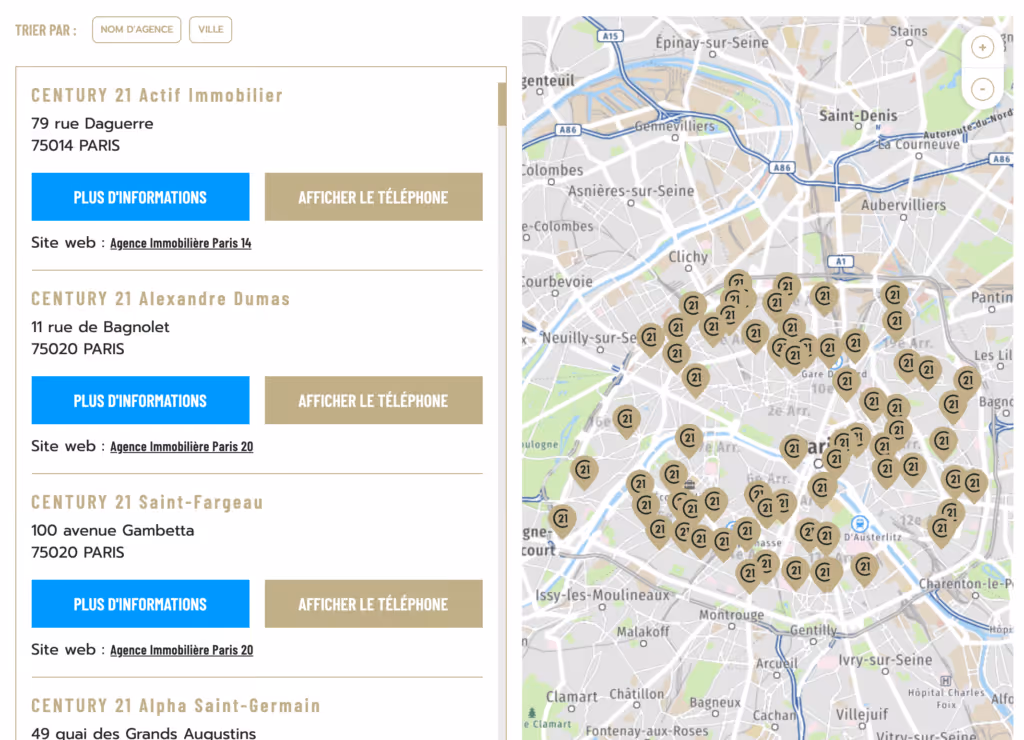Zoom out the map with the minus button
The height and width of the screenshot is (740, 1024).
click(x=982, y=89)
